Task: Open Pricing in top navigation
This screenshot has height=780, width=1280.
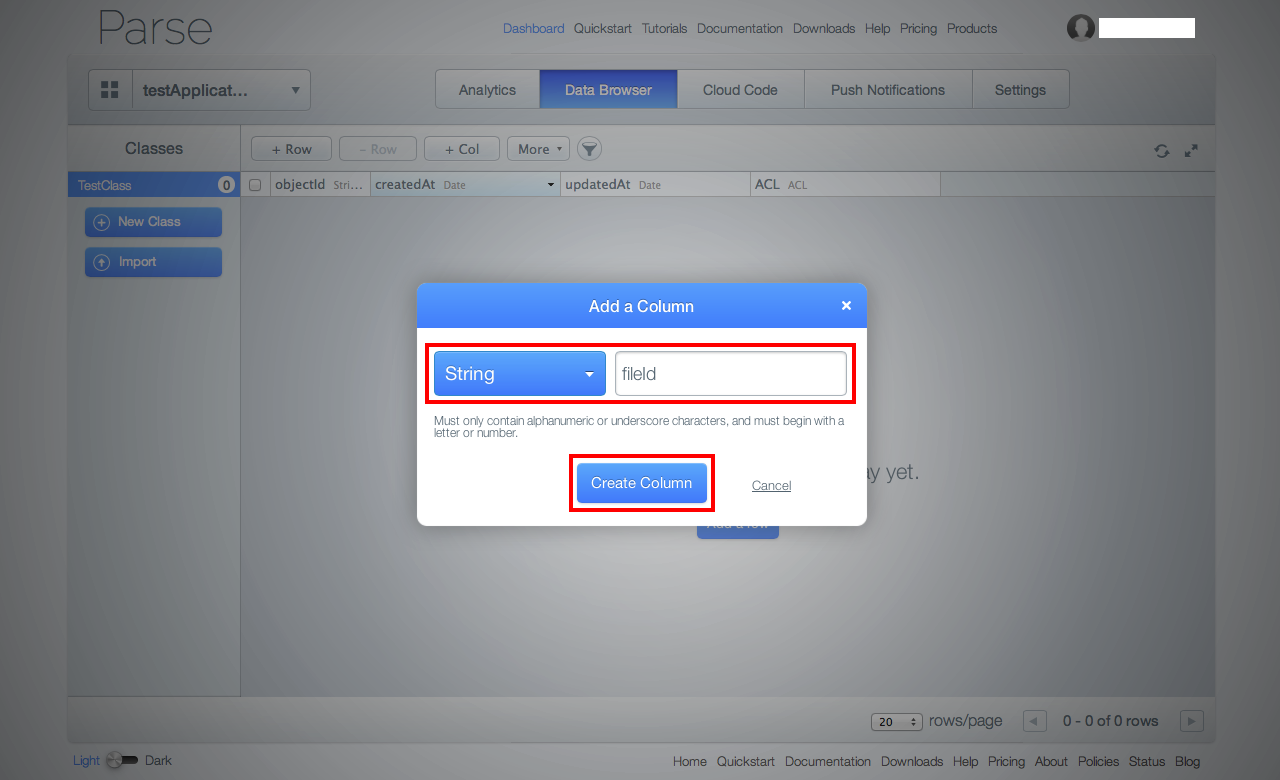Action: pyautogui.click(x=918, y=29)
